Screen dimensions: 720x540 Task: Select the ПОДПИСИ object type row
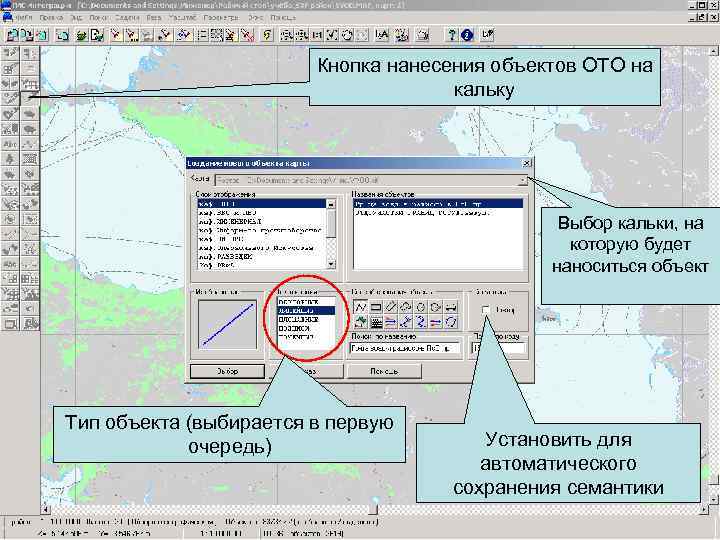[306, 328]
